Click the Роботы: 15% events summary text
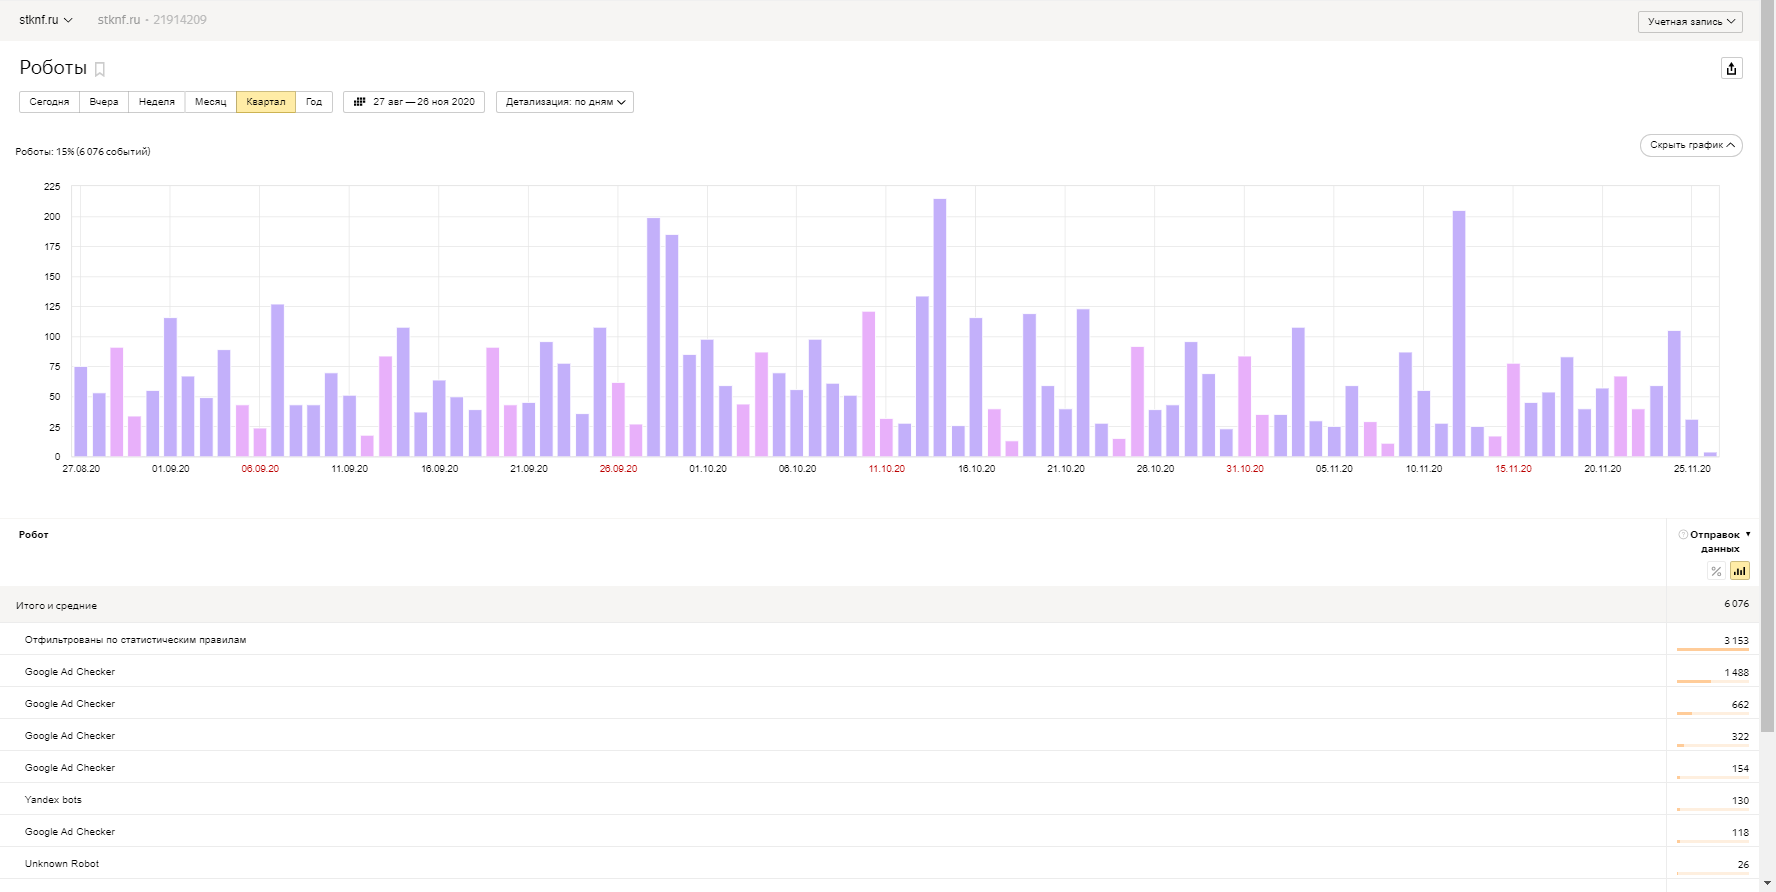This screenshot has height=892, width=1776. [x=83, y=152]
